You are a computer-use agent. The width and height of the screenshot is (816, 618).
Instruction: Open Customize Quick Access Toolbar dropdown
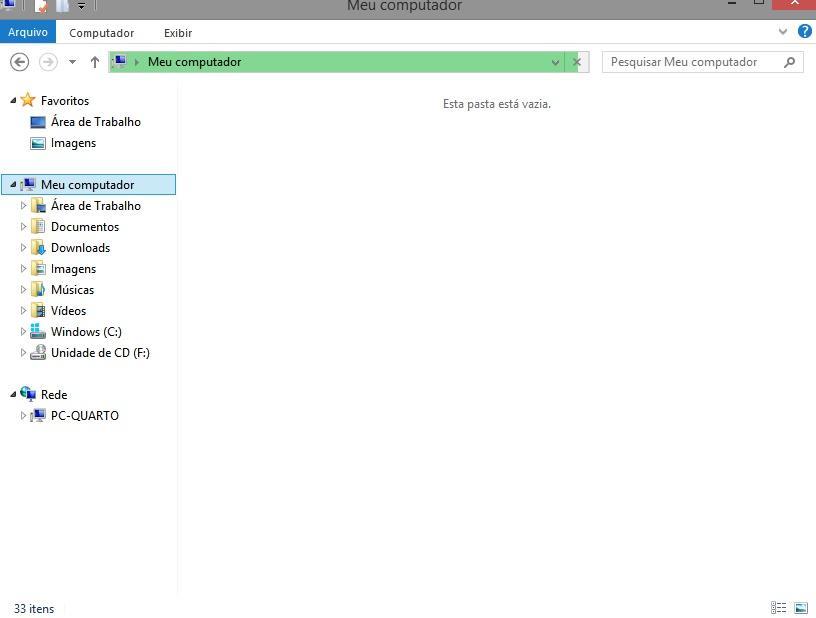tap(82, 6)
